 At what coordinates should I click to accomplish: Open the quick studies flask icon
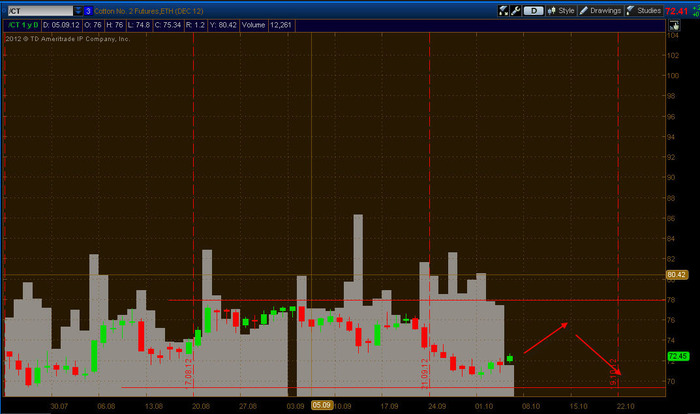503,11
